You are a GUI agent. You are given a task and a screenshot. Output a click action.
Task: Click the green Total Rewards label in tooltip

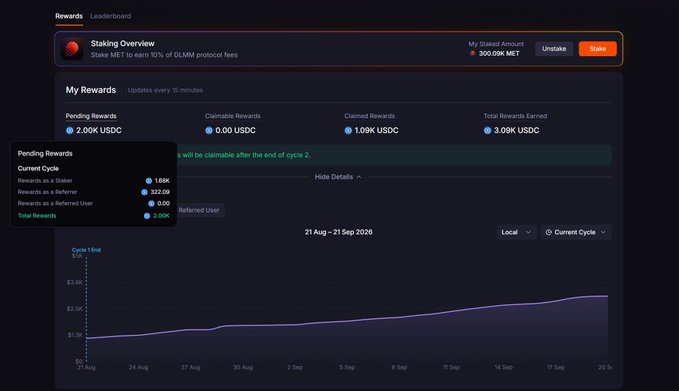click(x=37, y=216)
